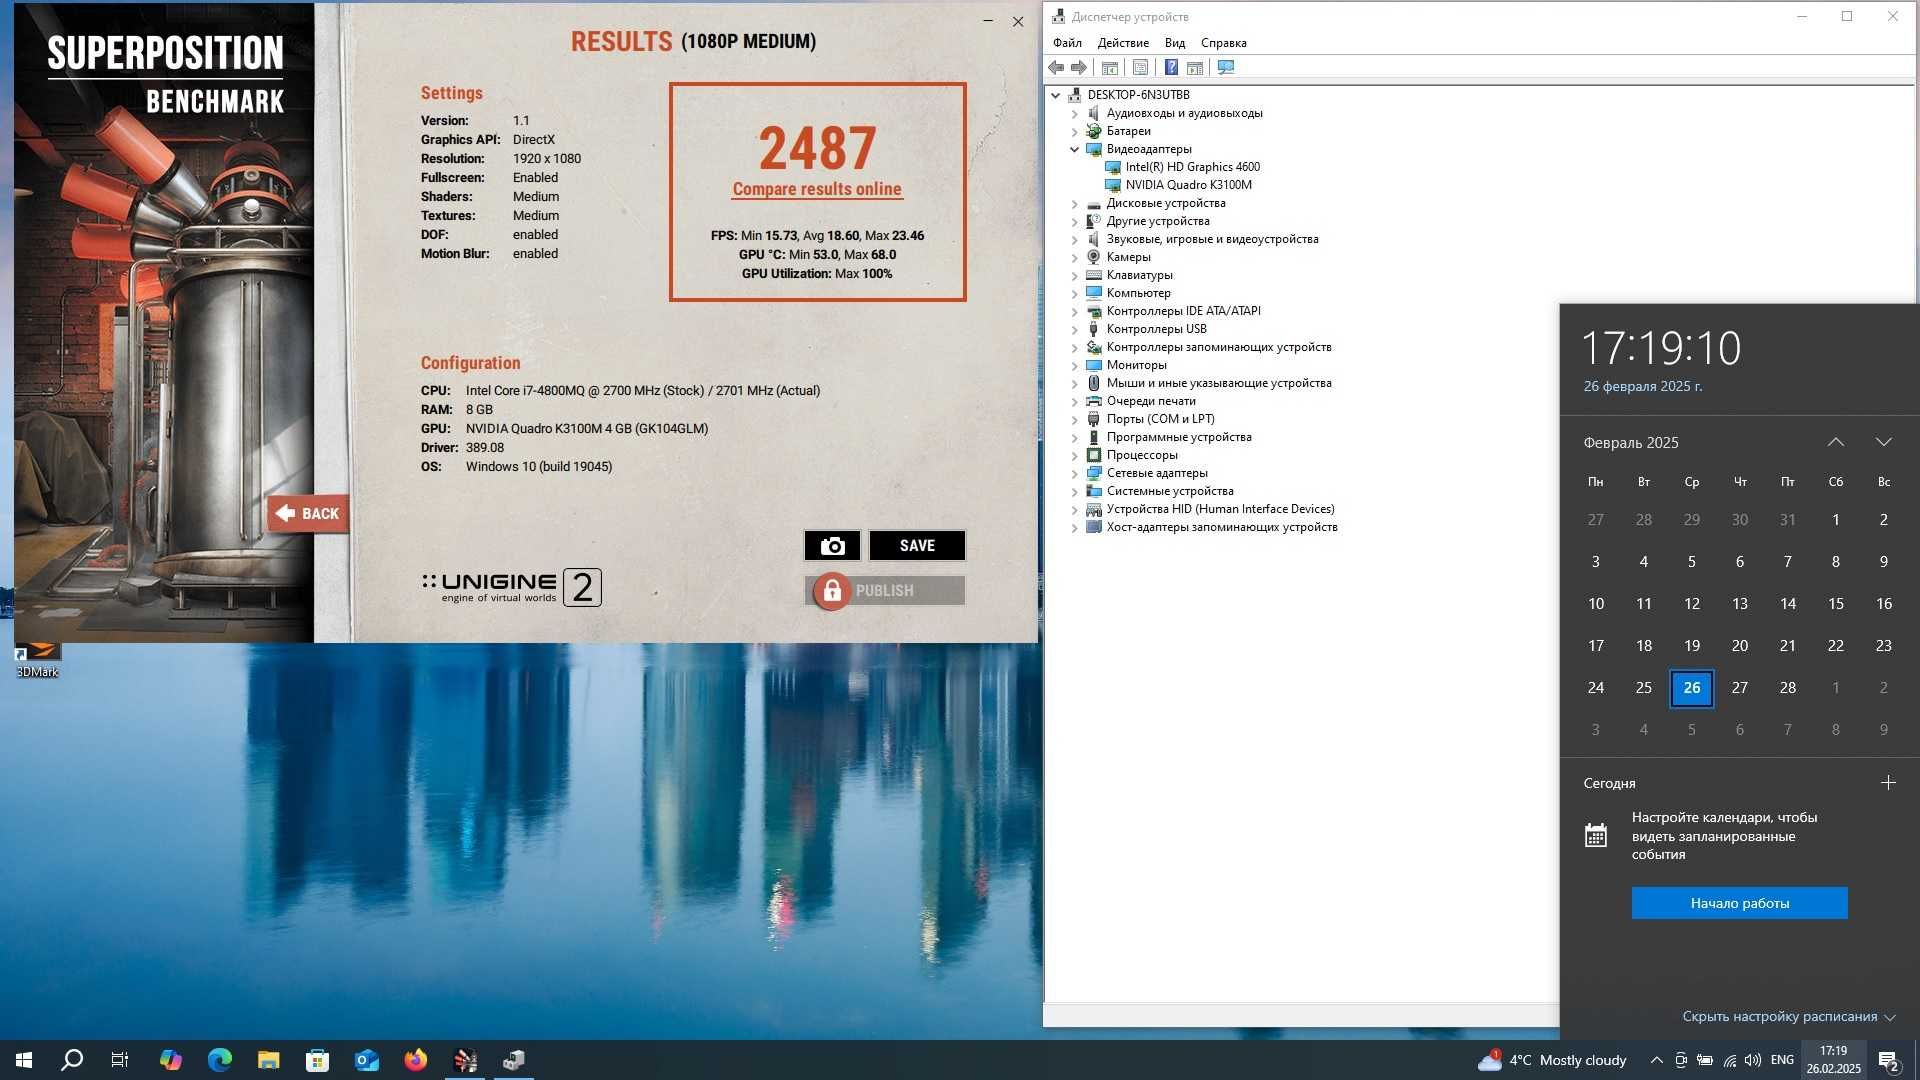
Task: Expand the Процессоры category
Action: pyautogui.click(x=1075, y=455)
